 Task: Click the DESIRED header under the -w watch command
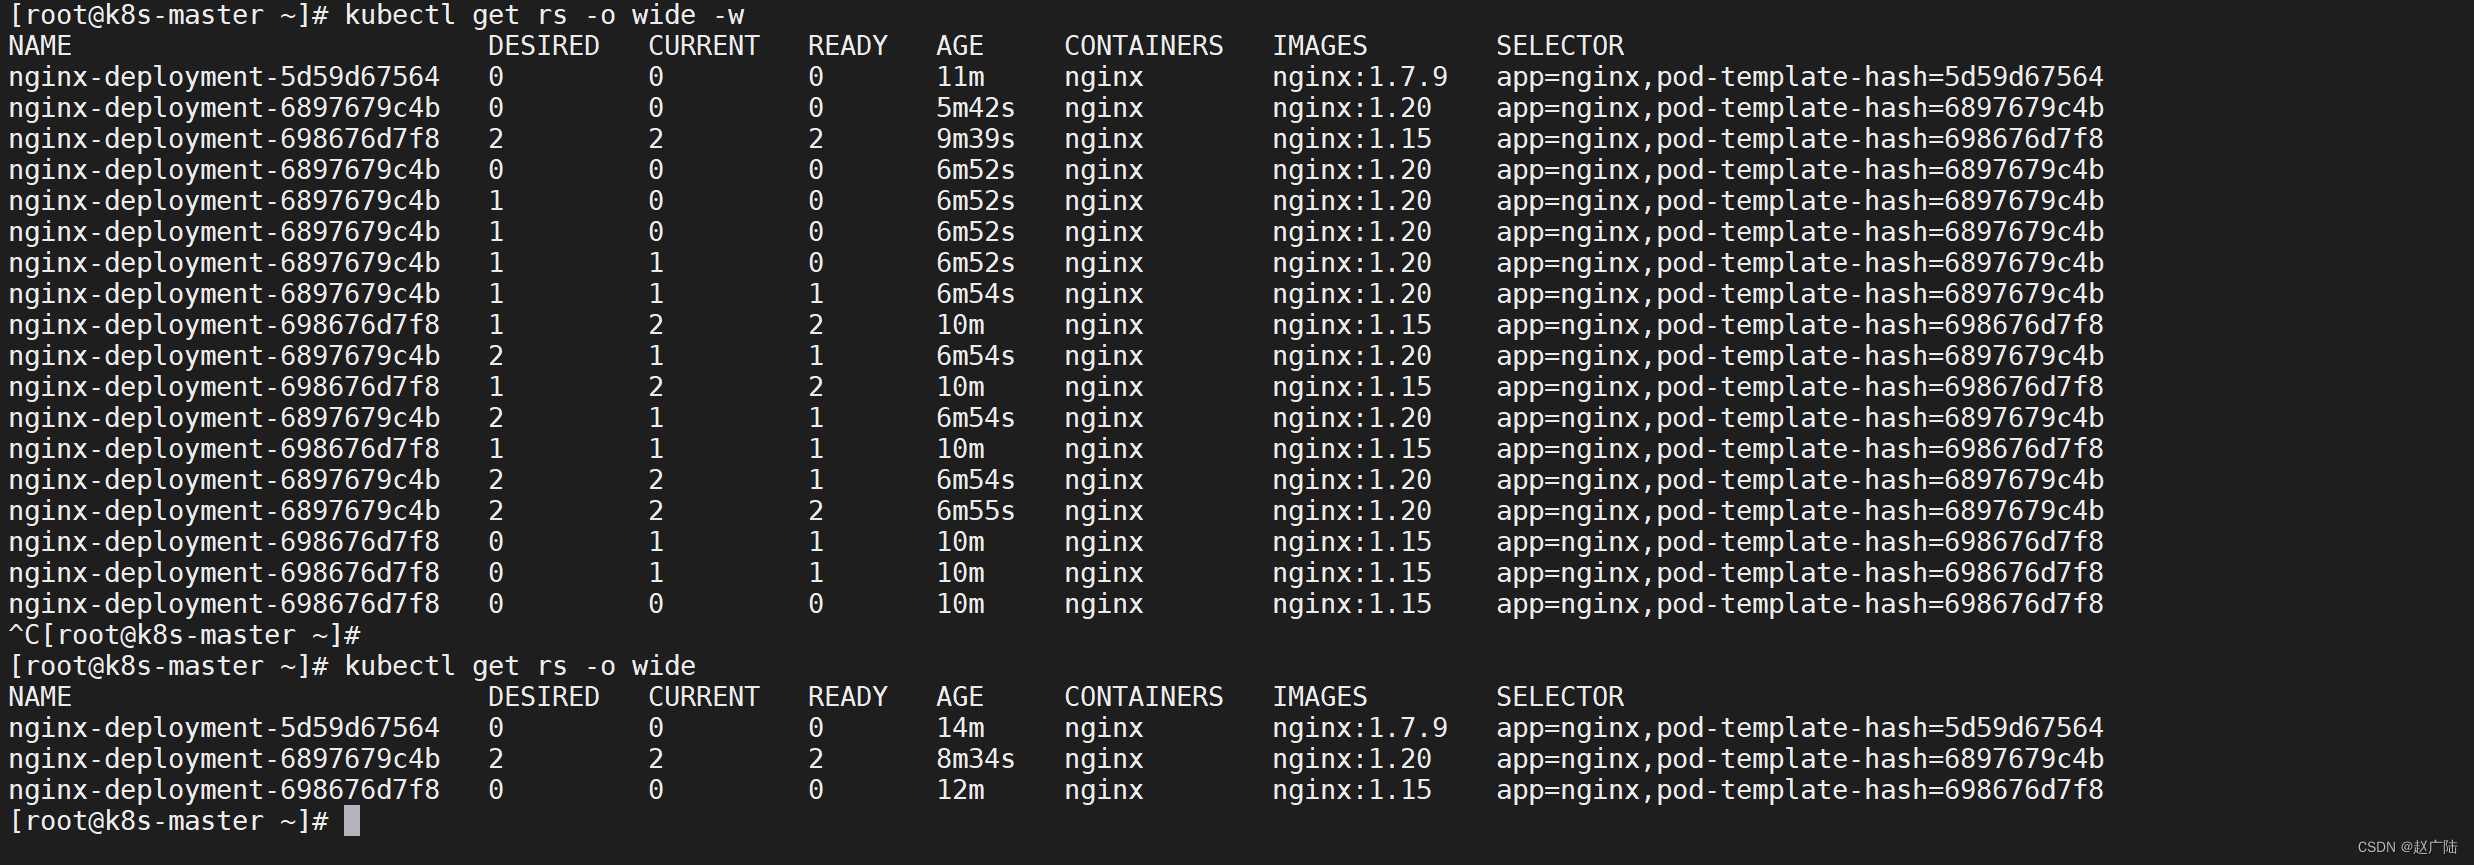click(x=544, y=46)
